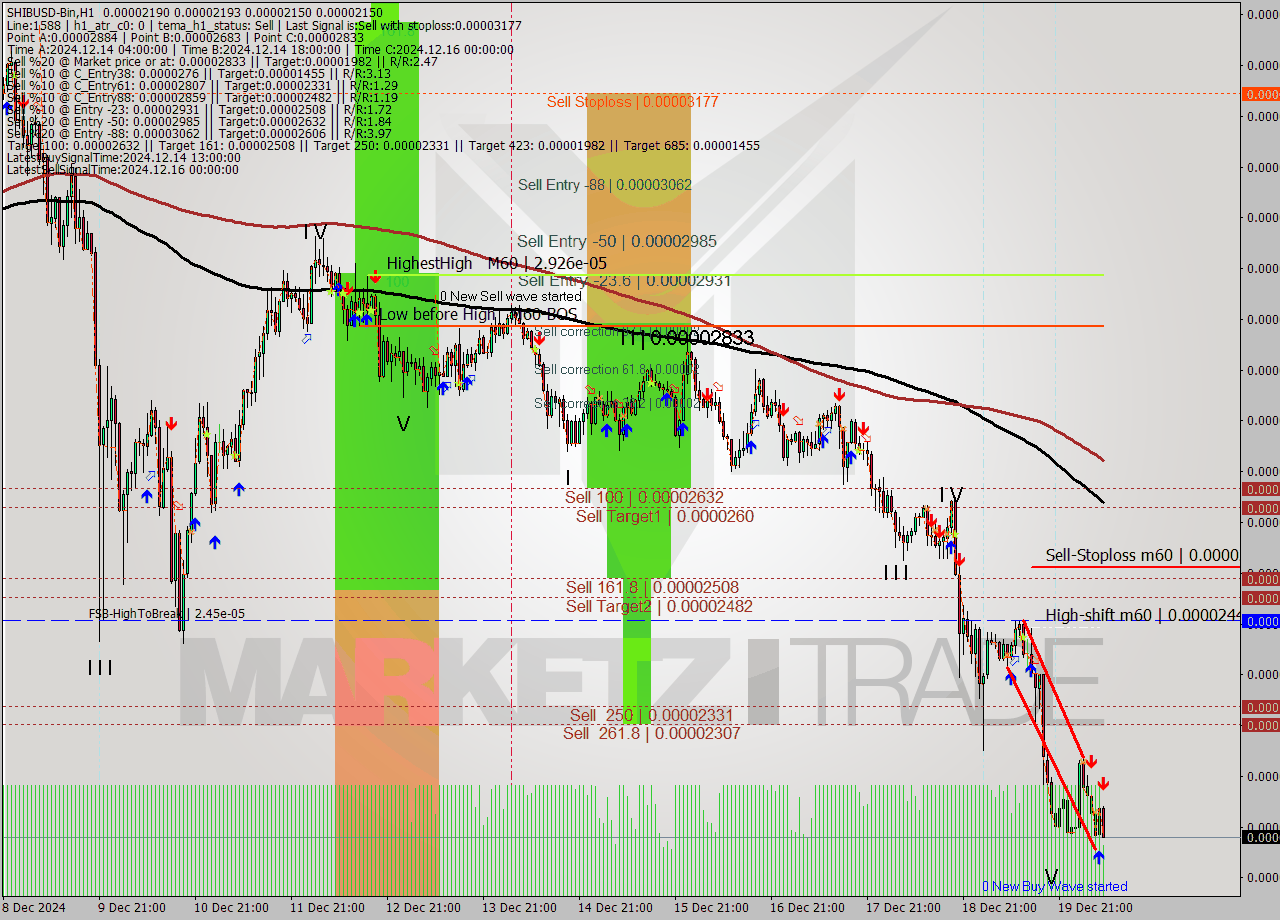Click the '0 New Buy Wave started' text

(1055, 886)
